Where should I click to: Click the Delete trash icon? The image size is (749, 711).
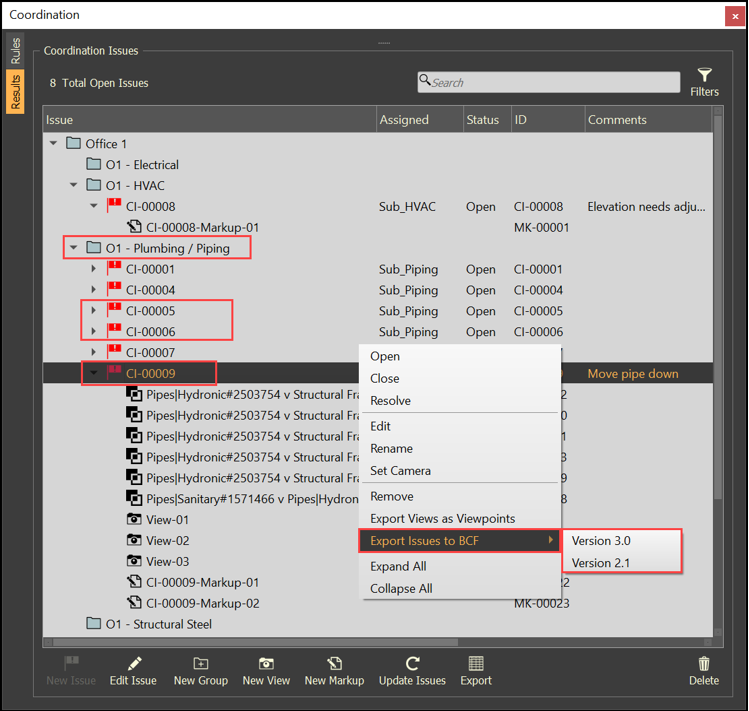tap(704, 671)
